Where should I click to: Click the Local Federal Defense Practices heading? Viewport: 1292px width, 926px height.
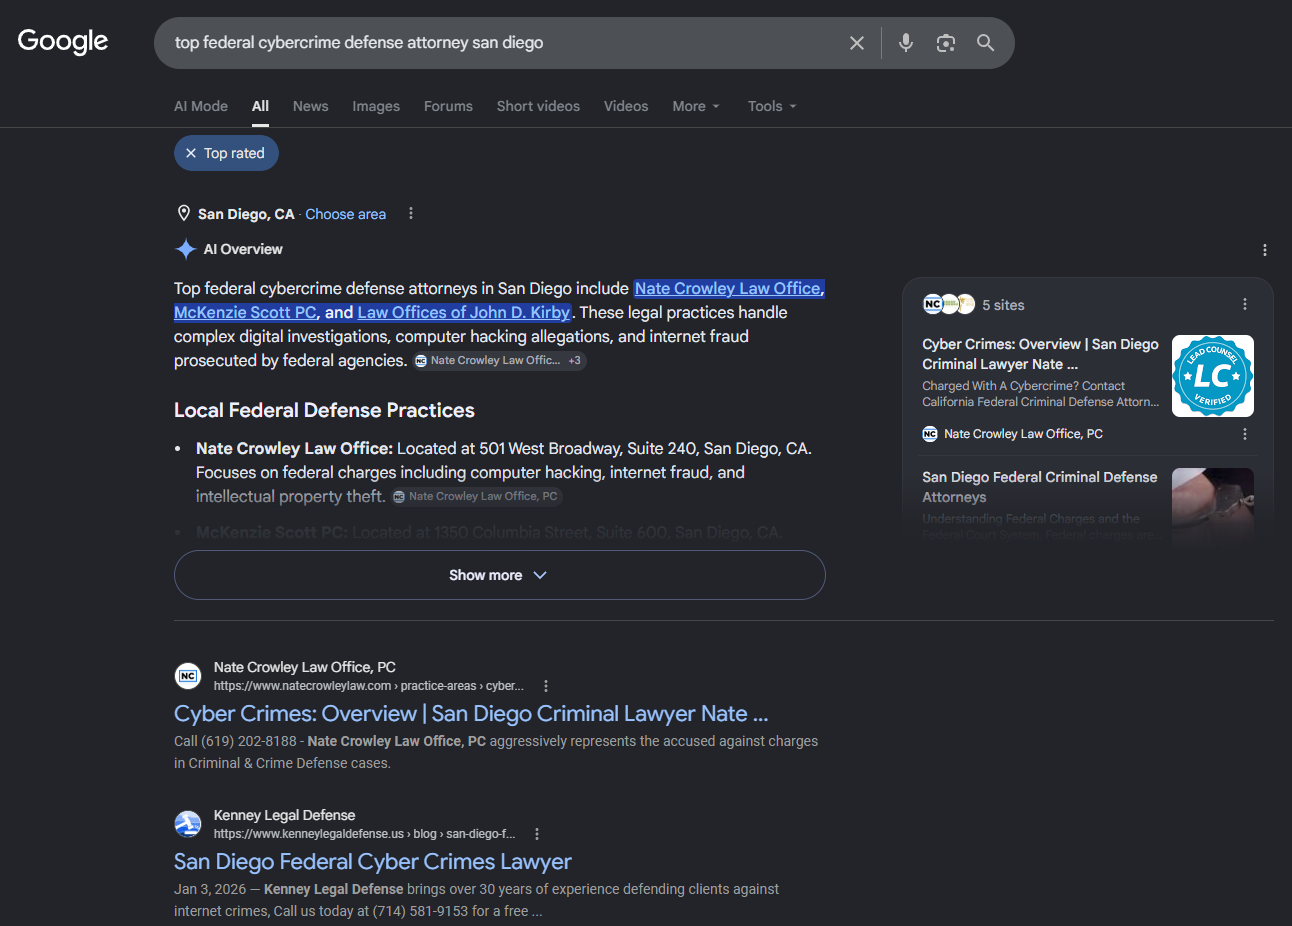(x=324, y=410)
